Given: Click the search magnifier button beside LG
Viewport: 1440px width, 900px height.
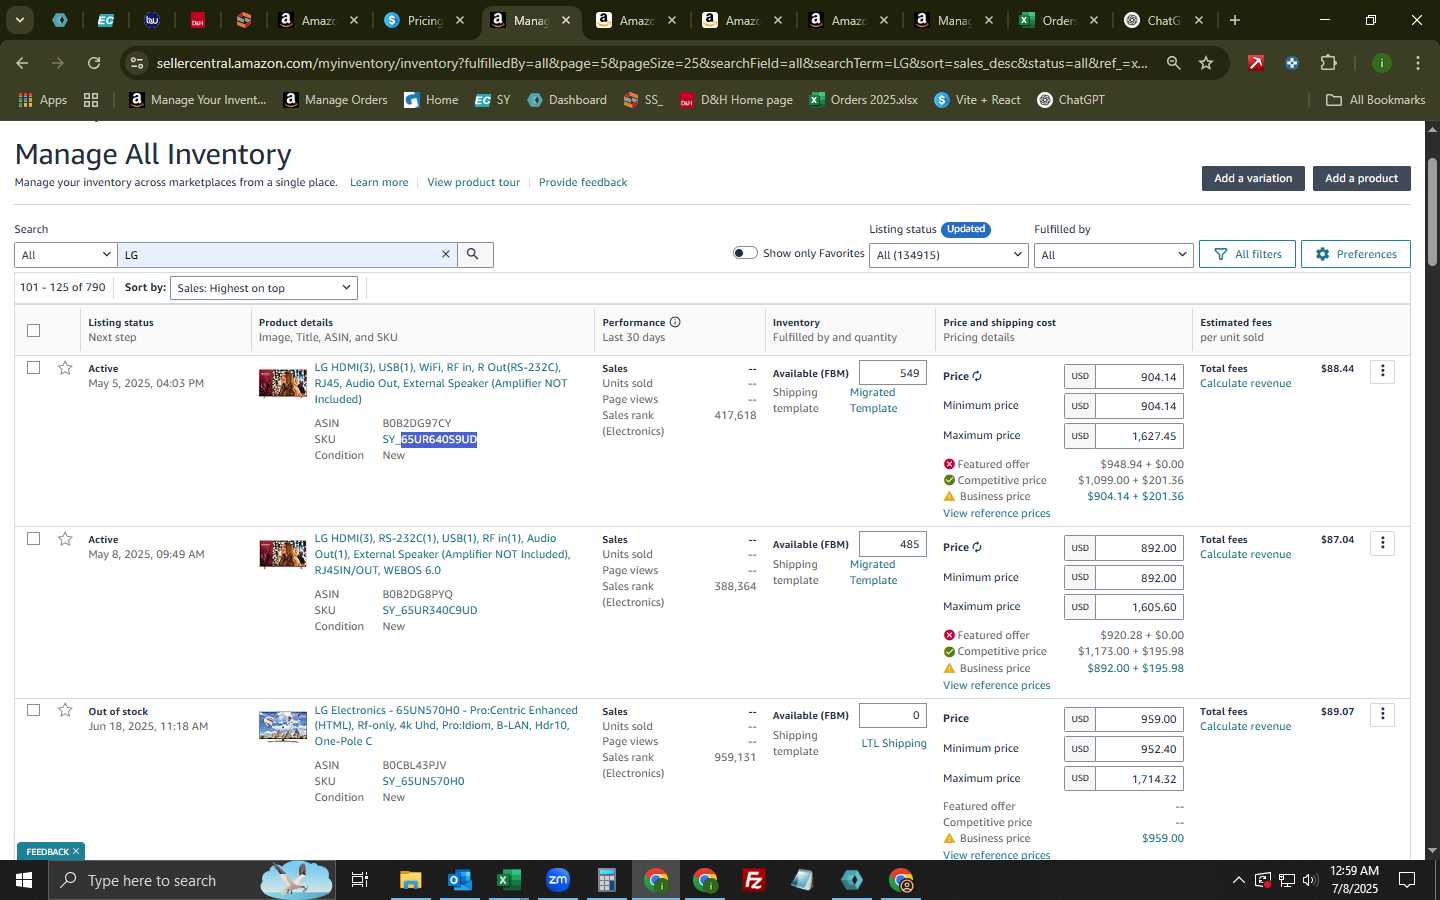Looking at the screenshot, I should (473, 255).
